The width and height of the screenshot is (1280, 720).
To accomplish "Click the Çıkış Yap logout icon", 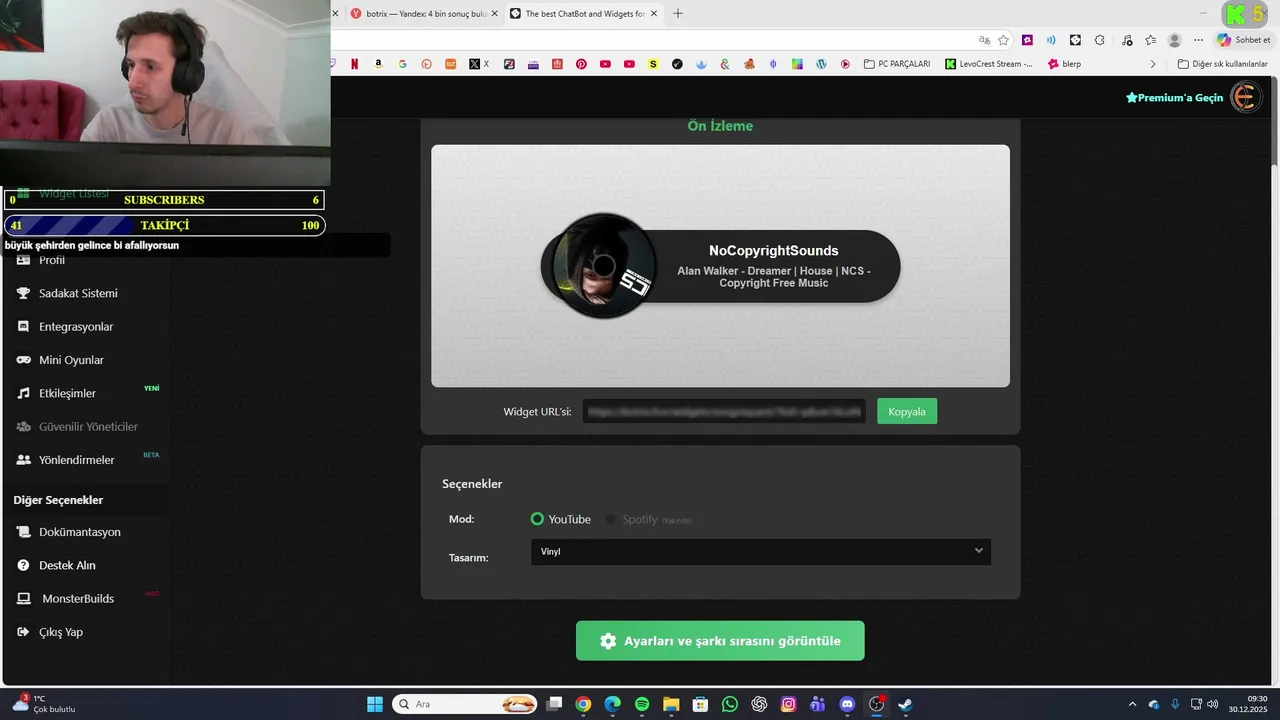I will (x=24, y=632).
